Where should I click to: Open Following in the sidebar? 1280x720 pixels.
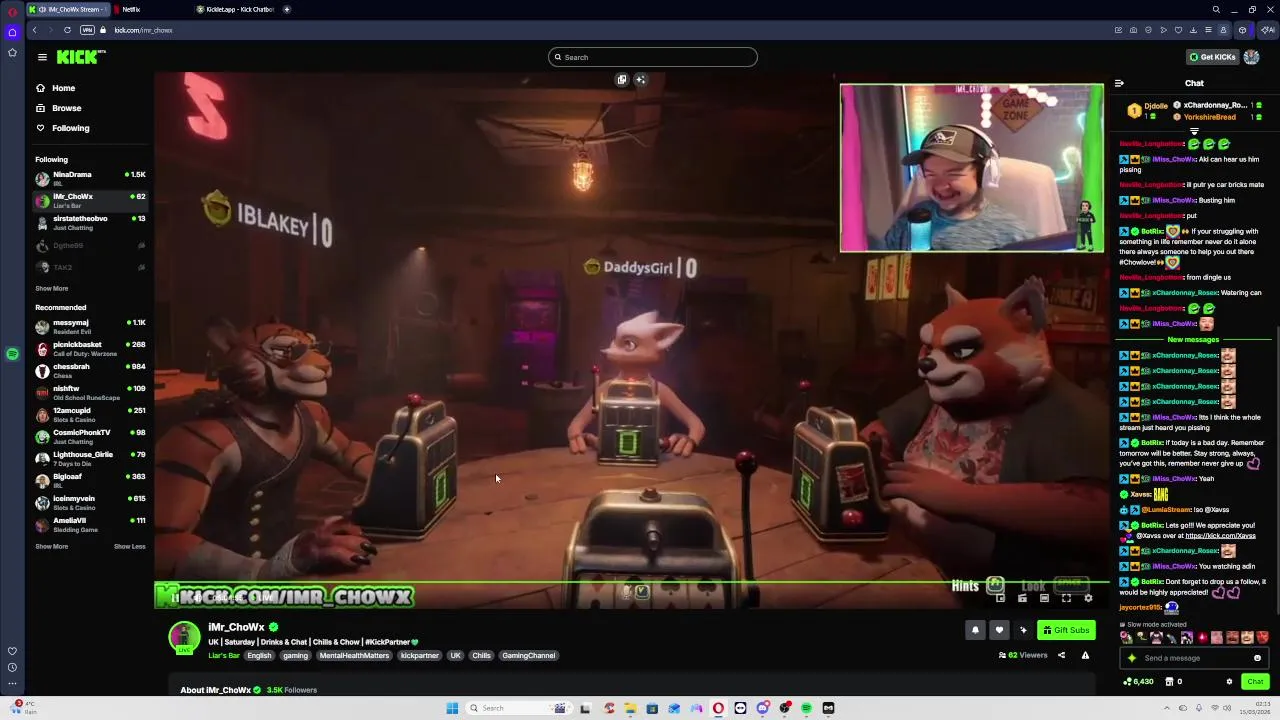click(x=62, y=128)
